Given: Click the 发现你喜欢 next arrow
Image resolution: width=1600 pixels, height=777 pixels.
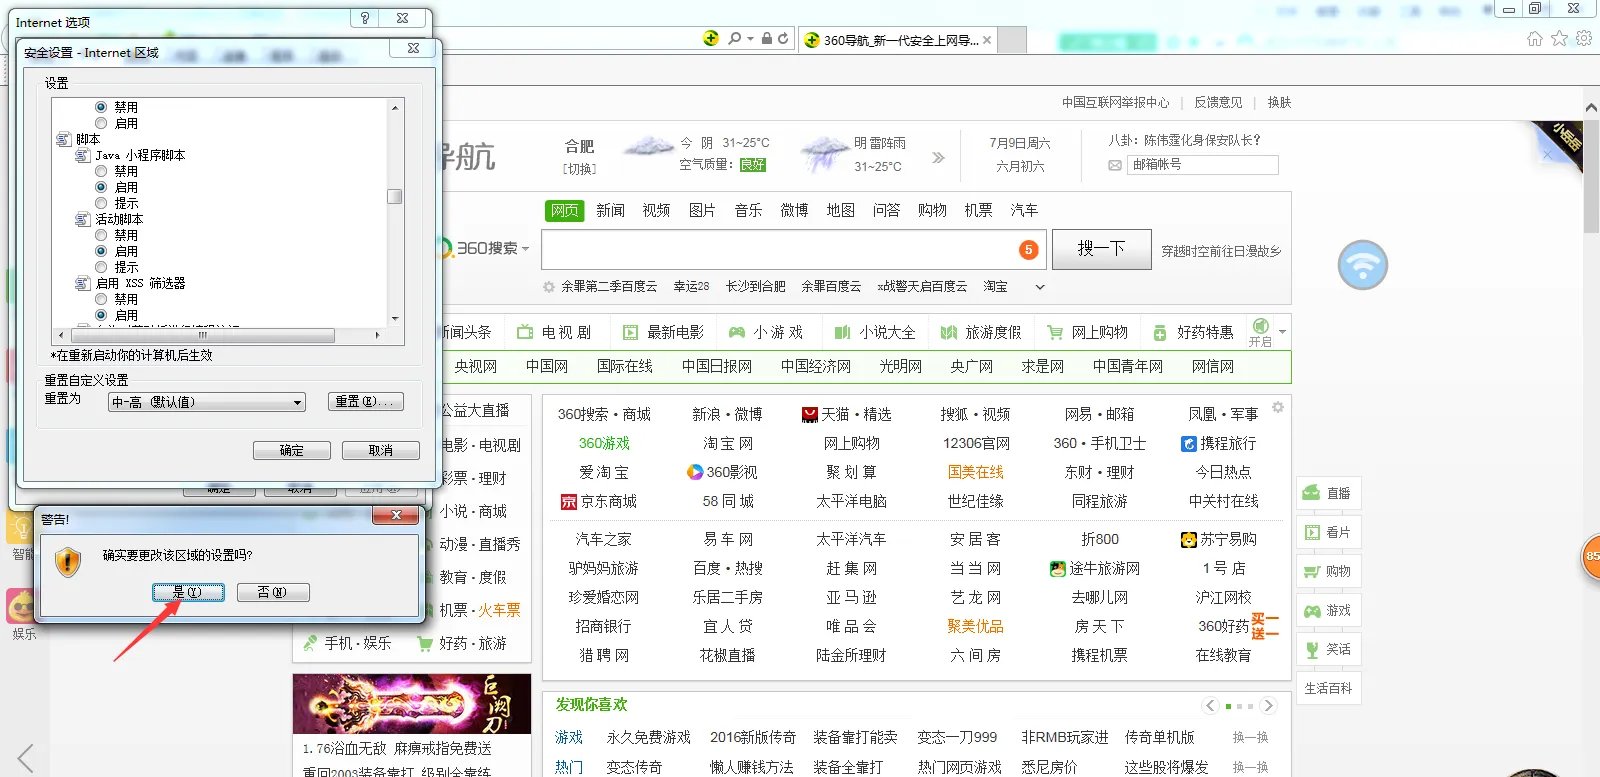Looking at the screenshot, I should pyautogui.click(x=1268, y=706).
